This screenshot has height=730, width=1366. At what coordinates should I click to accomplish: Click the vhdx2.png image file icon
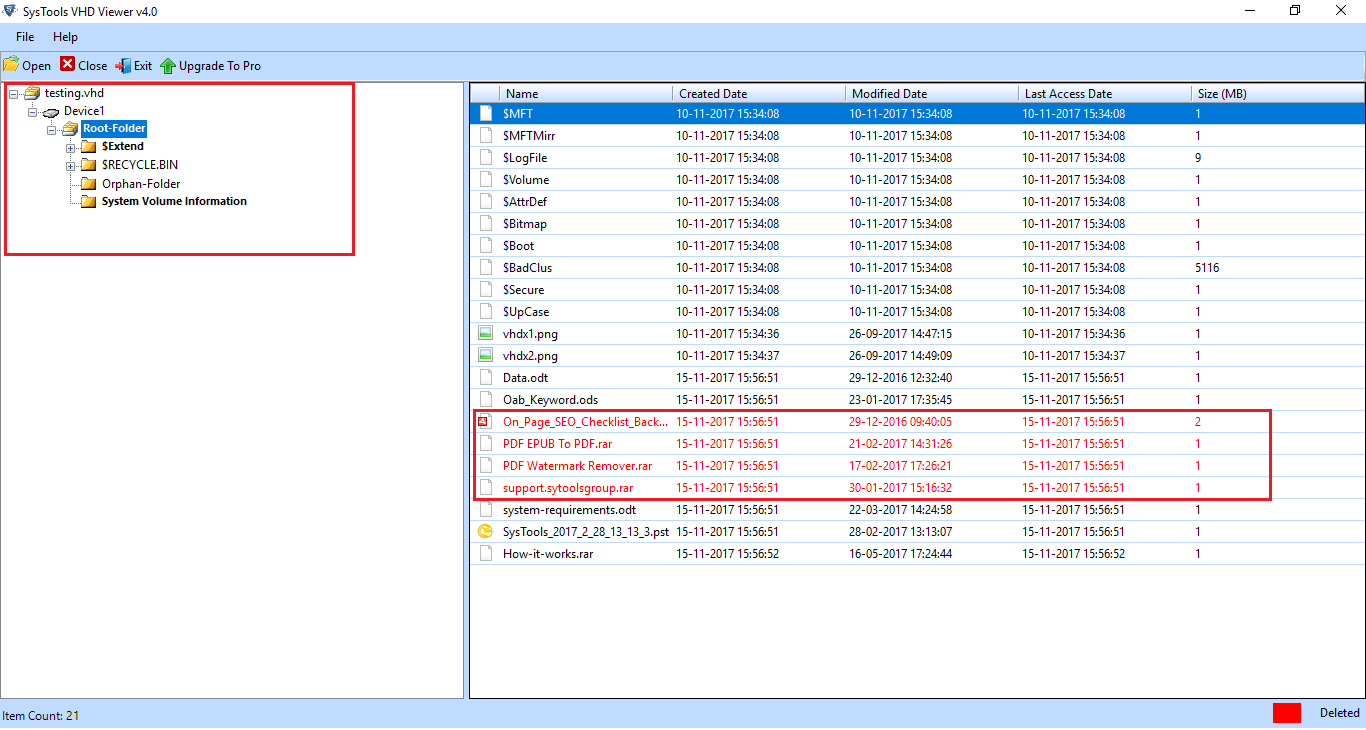pos(486,356)
